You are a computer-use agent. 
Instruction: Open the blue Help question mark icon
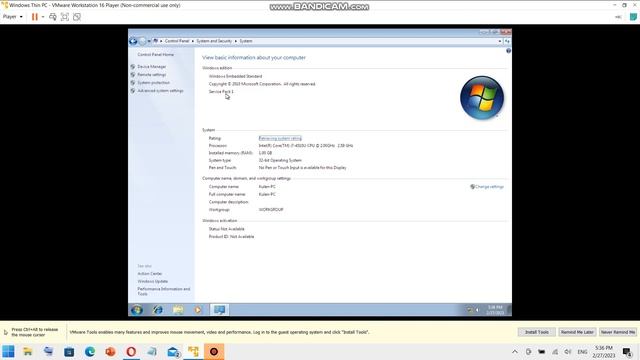[508, 51]
